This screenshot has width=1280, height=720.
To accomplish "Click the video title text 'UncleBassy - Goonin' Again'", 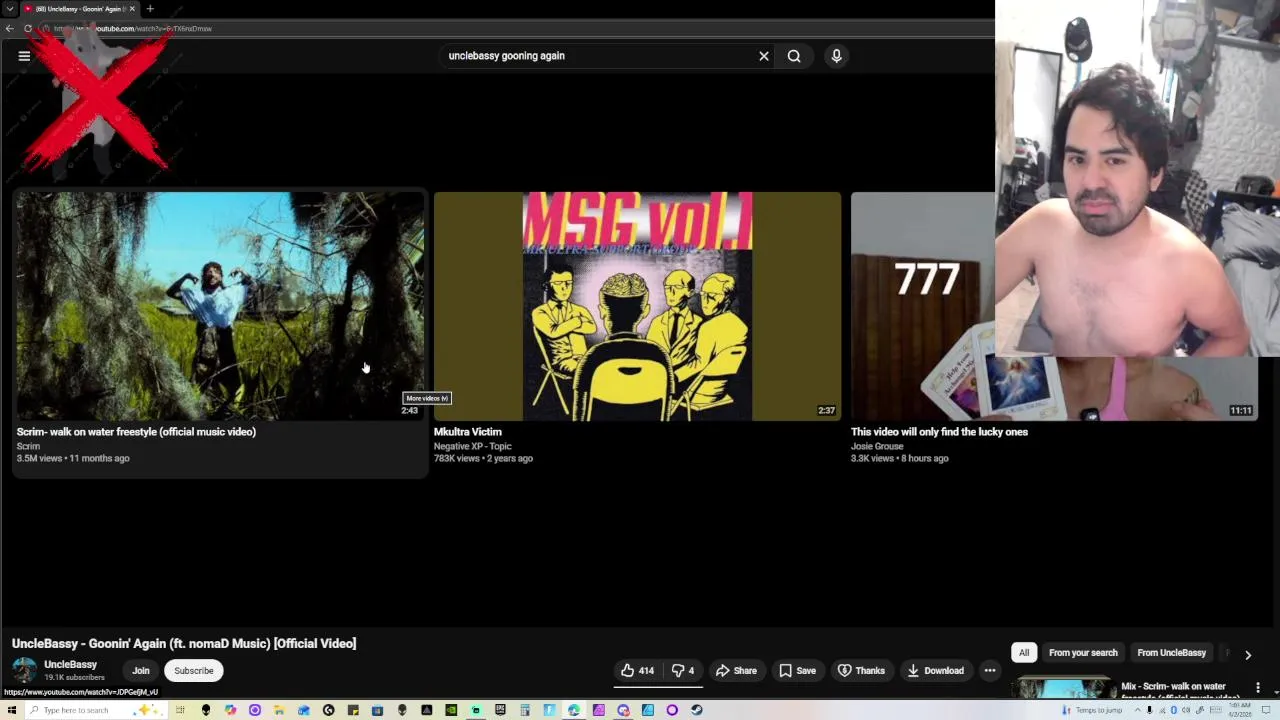I will (x=184, y=644).
